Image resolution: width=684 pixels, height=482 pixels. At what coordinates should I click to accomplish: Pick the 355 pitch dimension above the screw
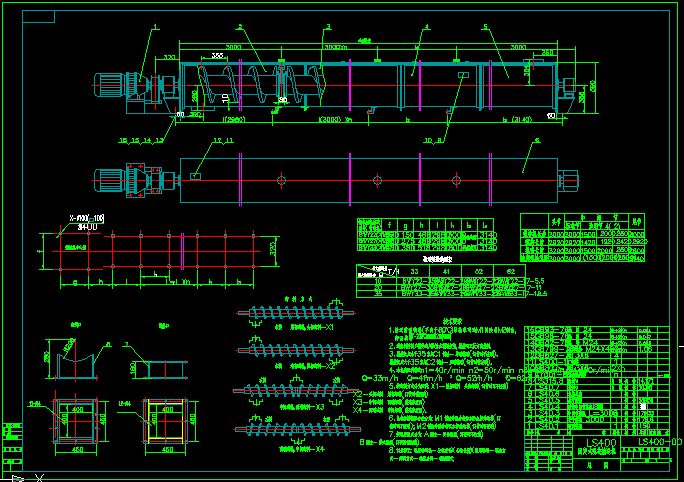click(217, 55)
